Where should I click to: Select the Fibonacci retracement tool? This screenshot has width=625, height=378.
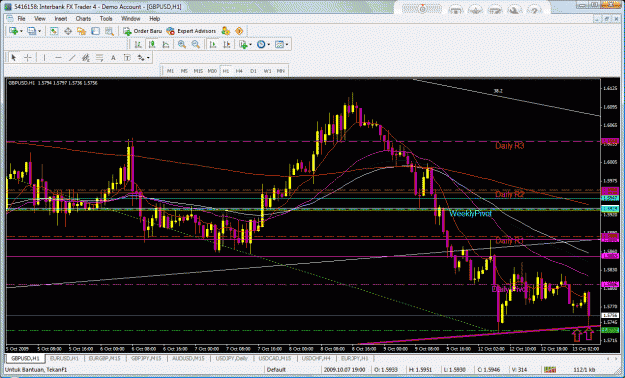tap(99, 58)
